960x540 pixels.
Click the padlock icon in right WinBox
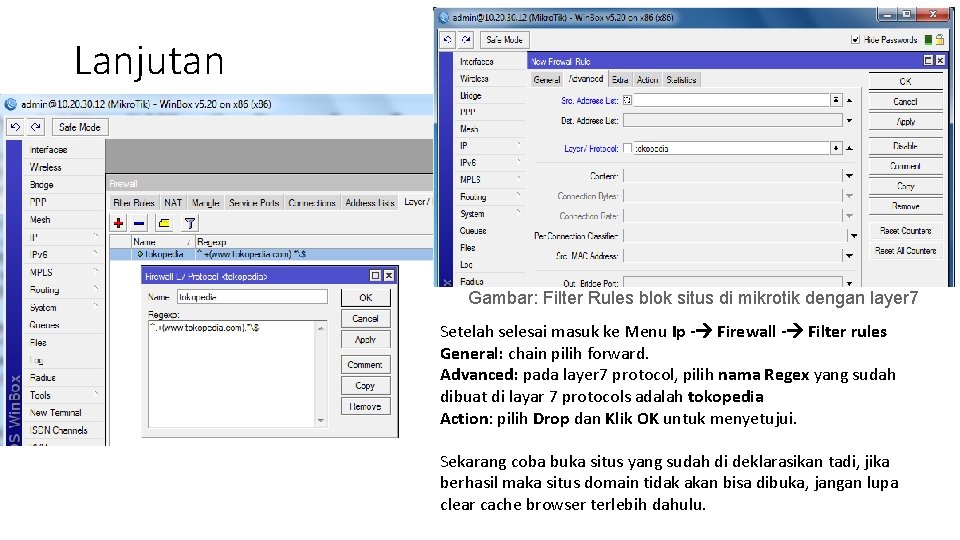(939, 39)
